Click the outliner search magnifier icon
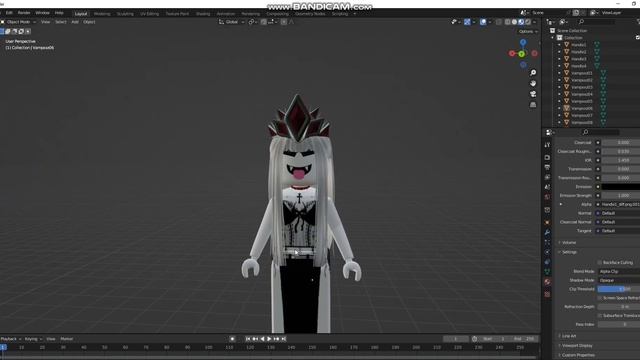 (581, 22)
